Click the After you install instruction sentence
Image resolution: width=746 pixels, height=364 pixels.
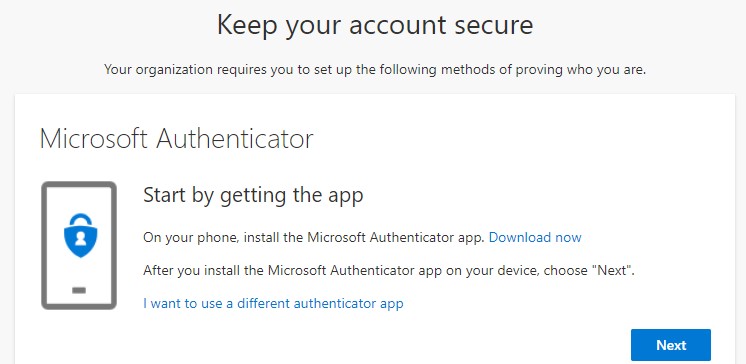click(x=389, y=271)
